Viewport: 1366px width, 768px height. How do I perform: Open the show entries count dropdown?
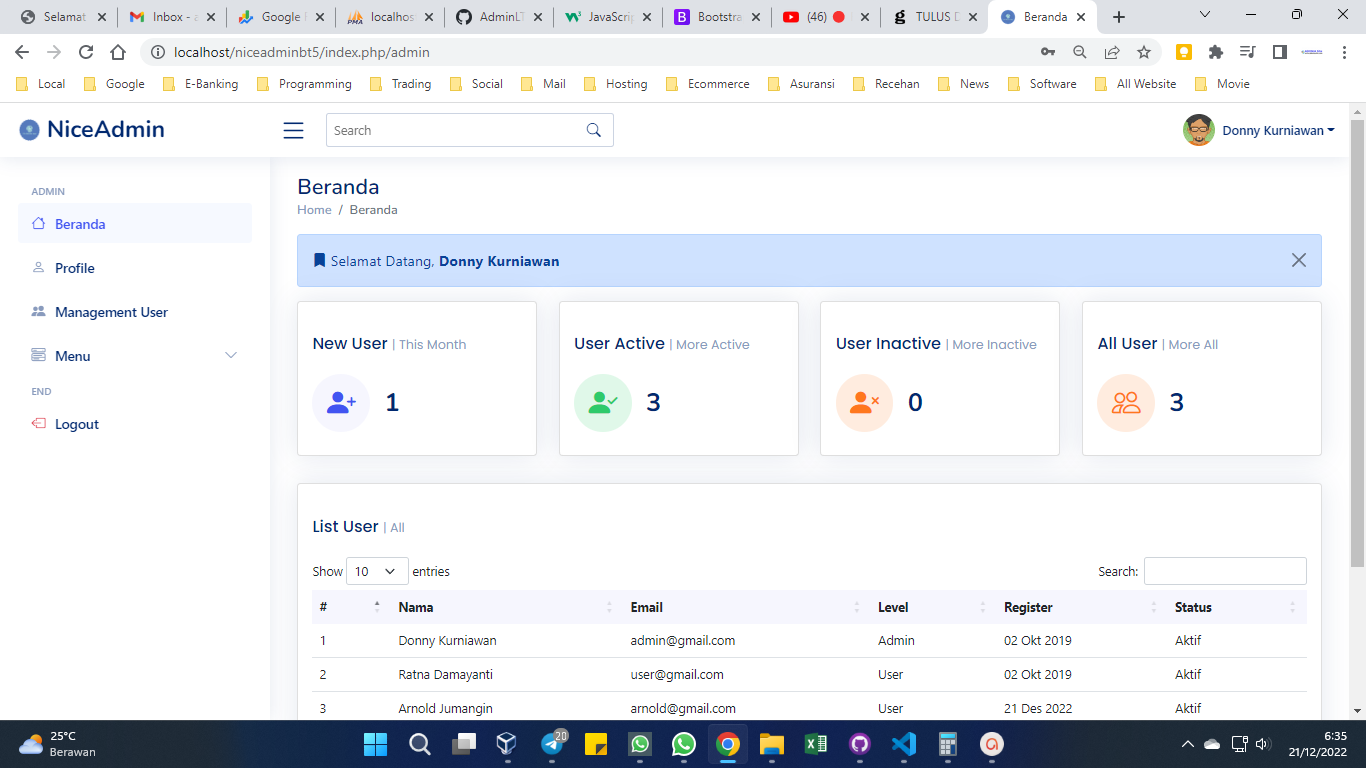click(x=377, y=572)
